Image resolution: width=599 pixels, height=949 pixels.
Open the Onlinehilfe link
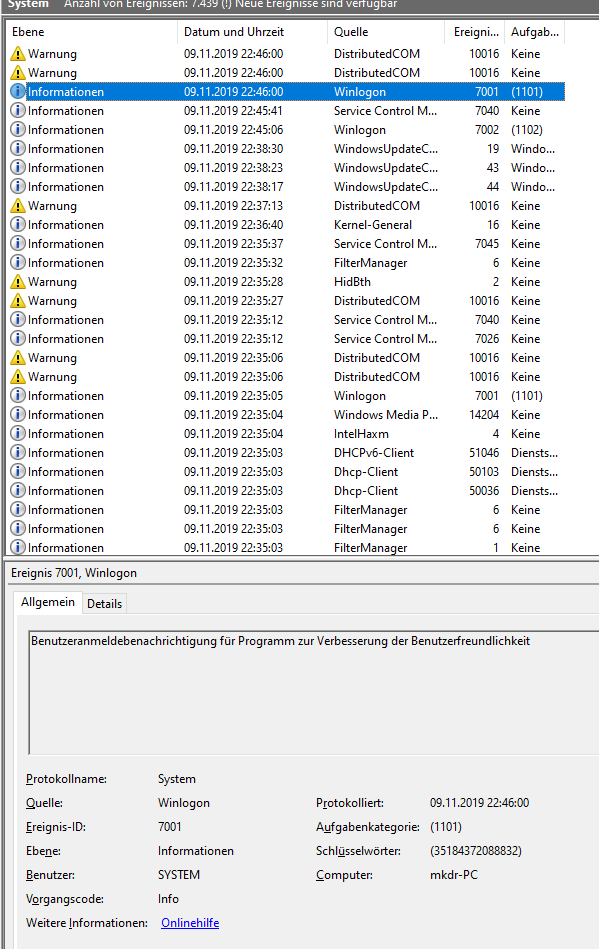tap(190, 923)
